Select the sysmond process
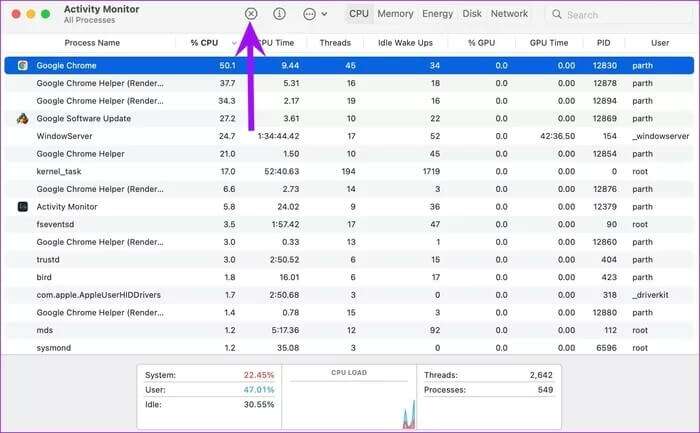Image resolution: width=700 pixels, height=433 pixels. pyautogui.click(x=349, y=348)
